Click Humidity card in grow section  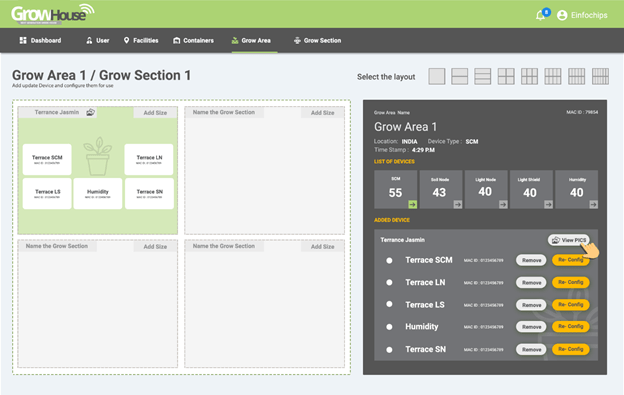point(98,194)
